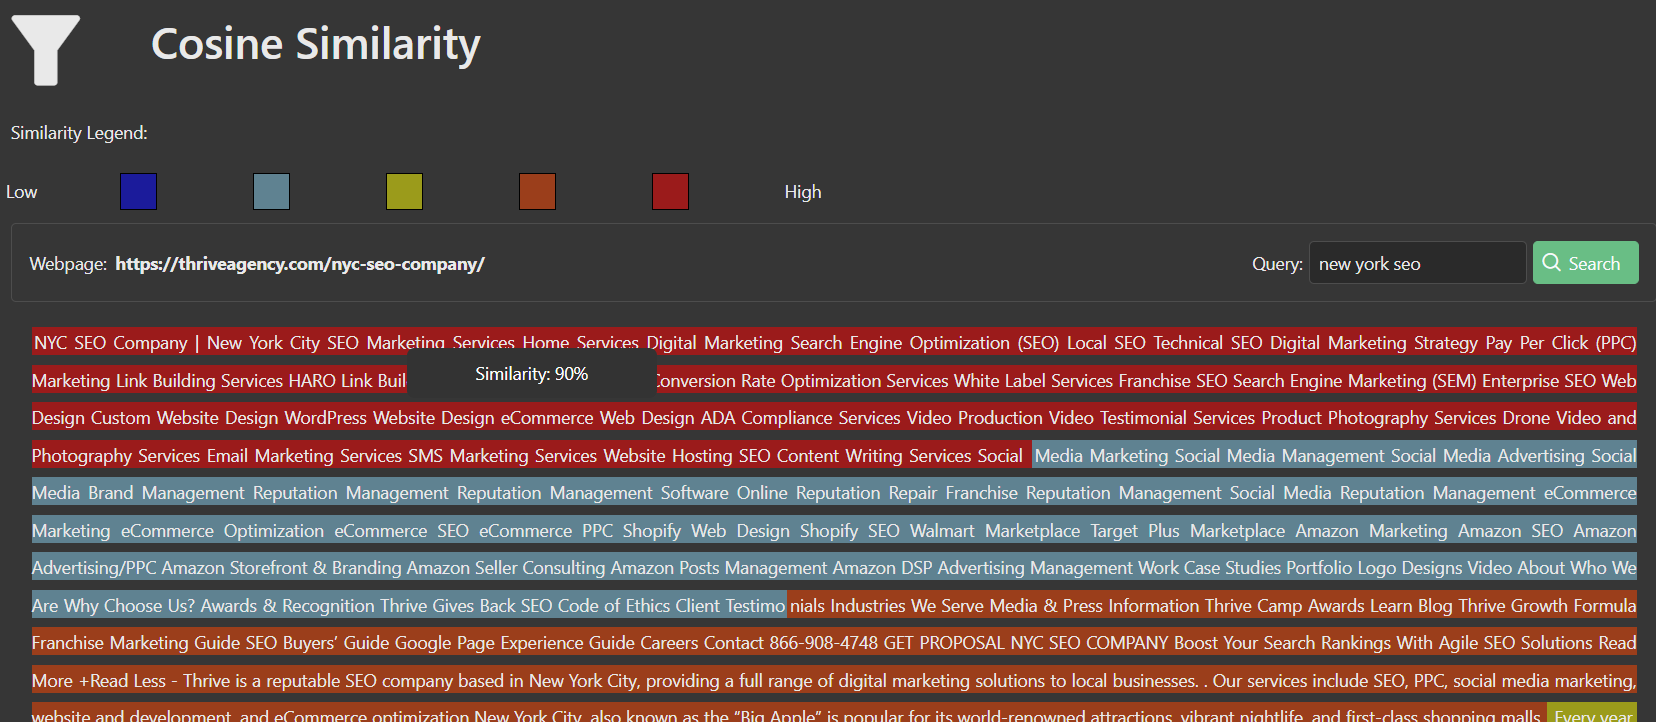Click the olive highlighted 'Every year' text
The height and width of the screenshot is (722, 1656).
pyautogui.click(x=1594, y=714)
